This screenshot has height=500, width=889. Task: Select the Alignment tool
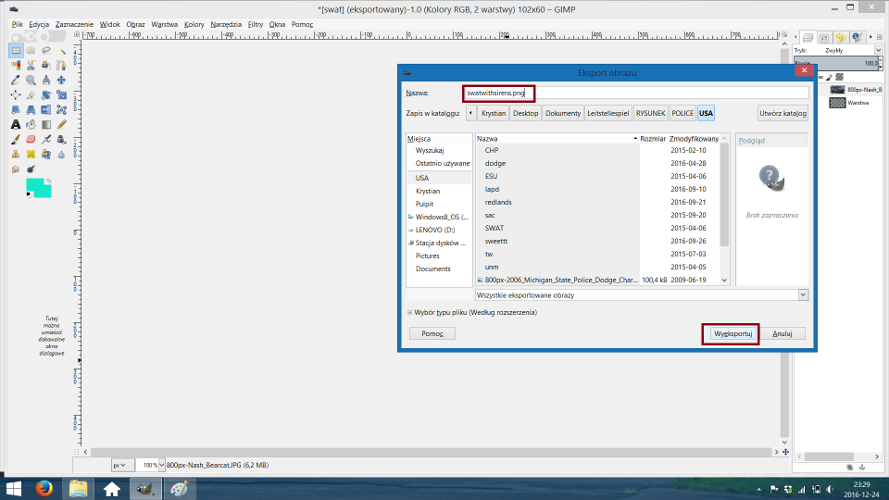[x=16, y=95]
